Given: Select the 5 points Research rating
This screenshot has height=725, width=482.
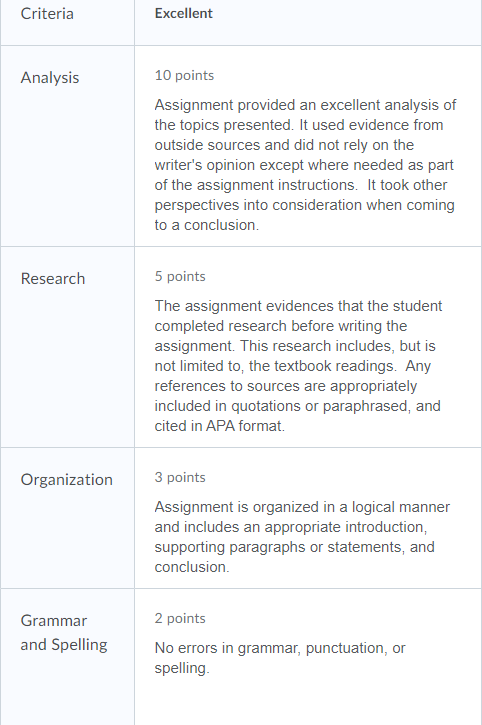Looking at the screenshot, I should point(180,276).
